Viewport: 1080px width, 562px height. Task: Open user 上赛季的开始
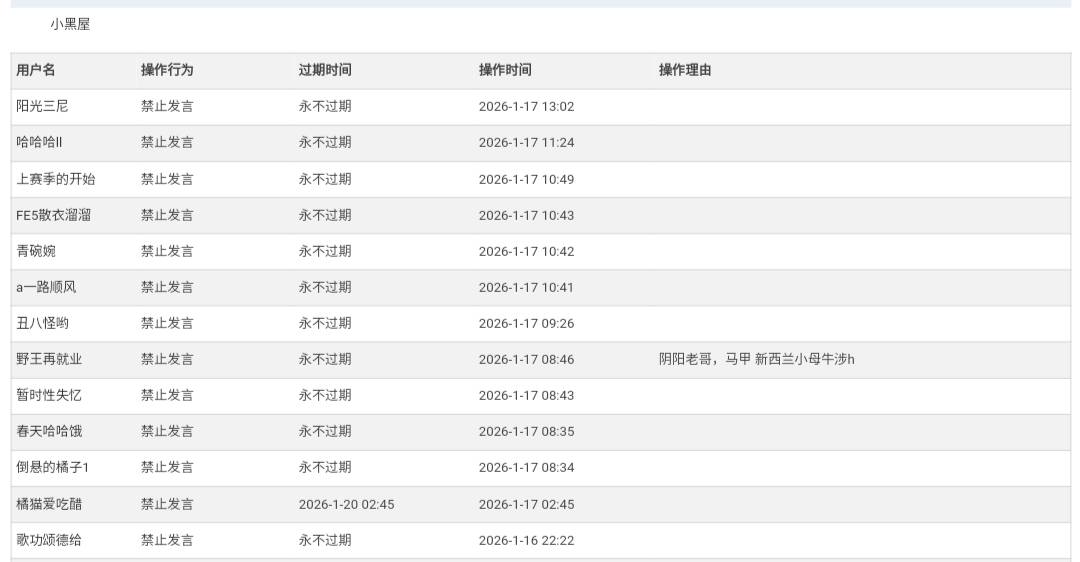(56, 179)
